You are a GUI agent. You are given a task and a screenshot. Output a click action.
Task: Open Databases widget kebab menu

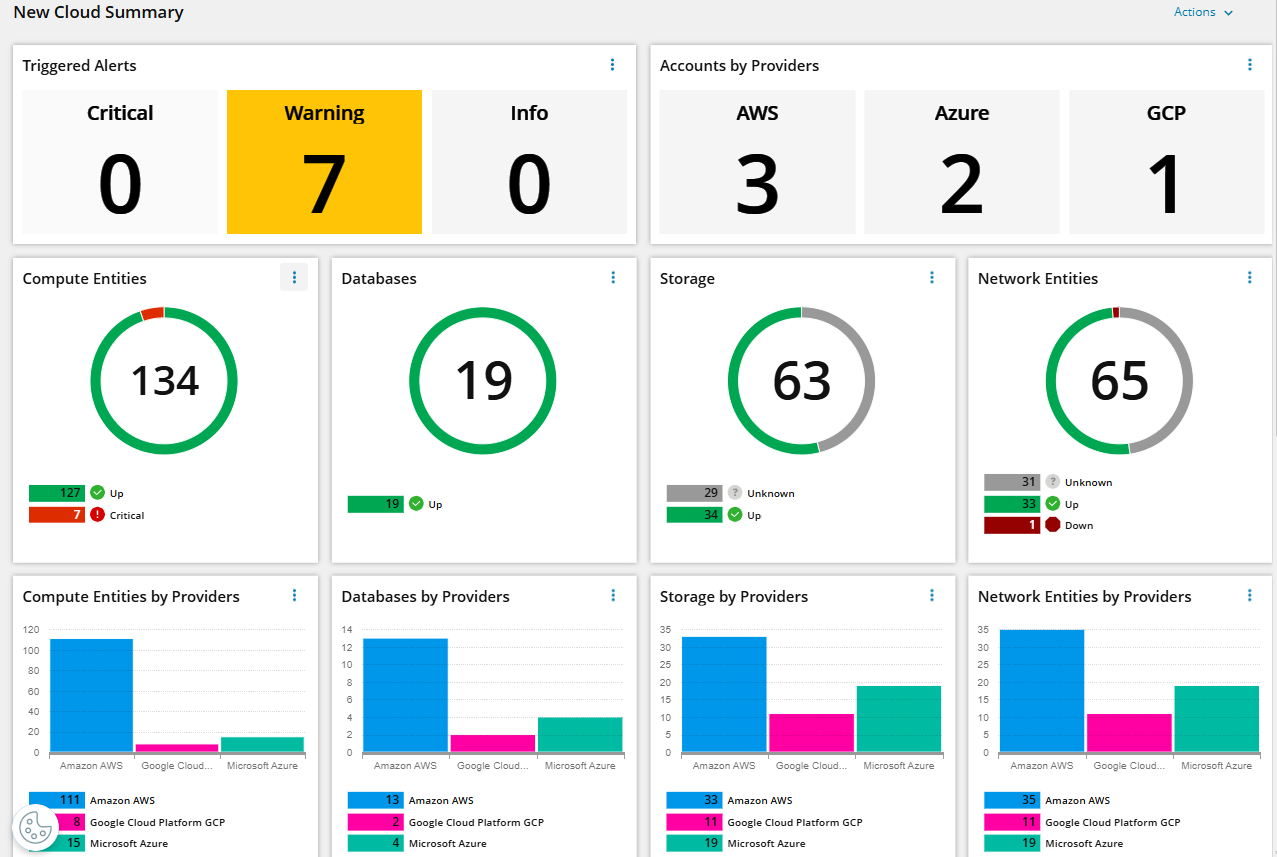(613, 278)
